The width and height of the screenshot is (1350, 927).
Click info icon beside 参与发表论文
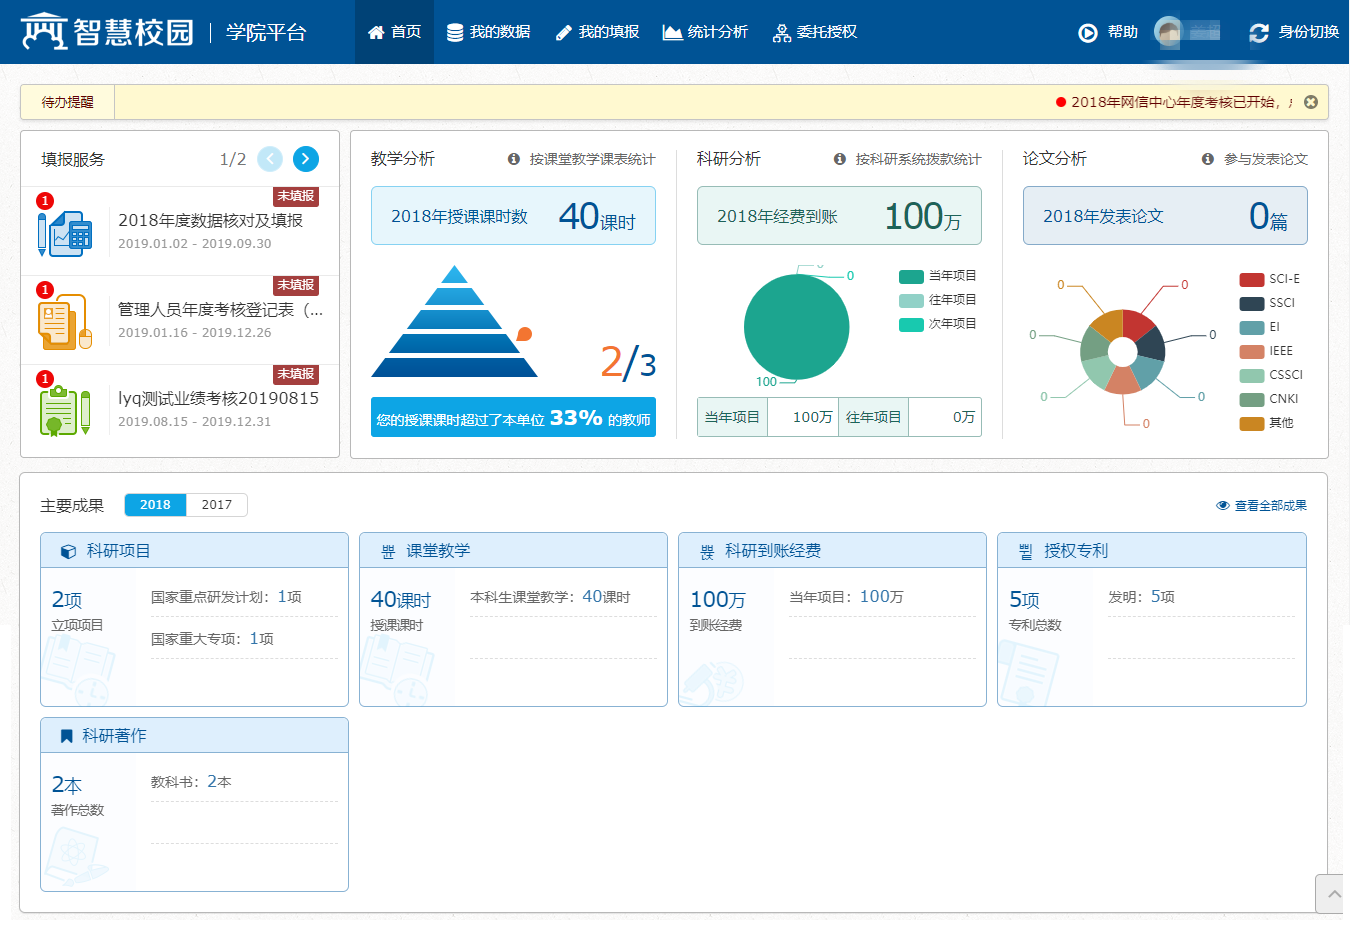pos(1207,159)
